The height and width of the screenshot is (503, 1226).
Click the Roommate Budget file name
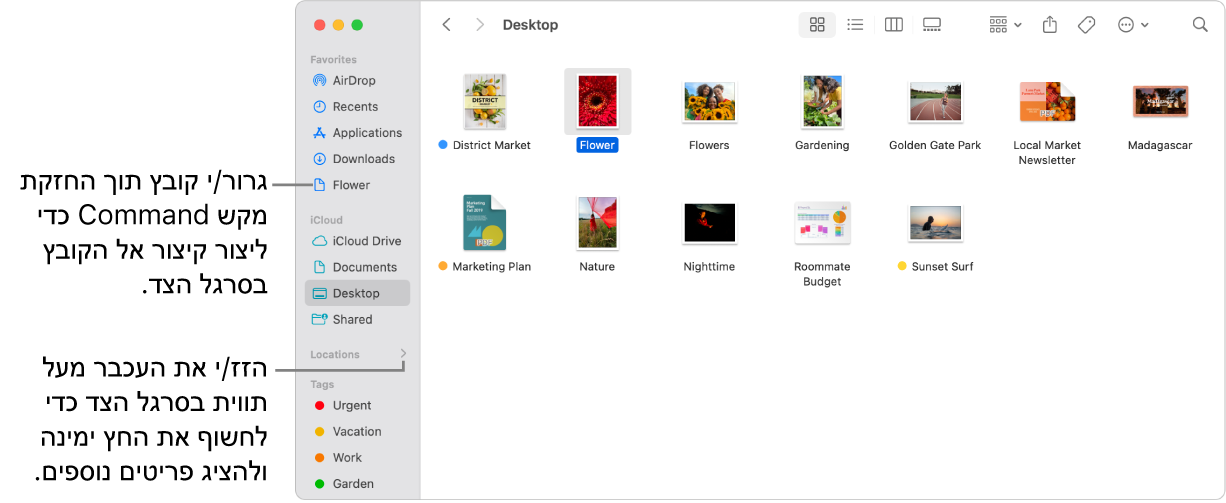coord(822,274)
